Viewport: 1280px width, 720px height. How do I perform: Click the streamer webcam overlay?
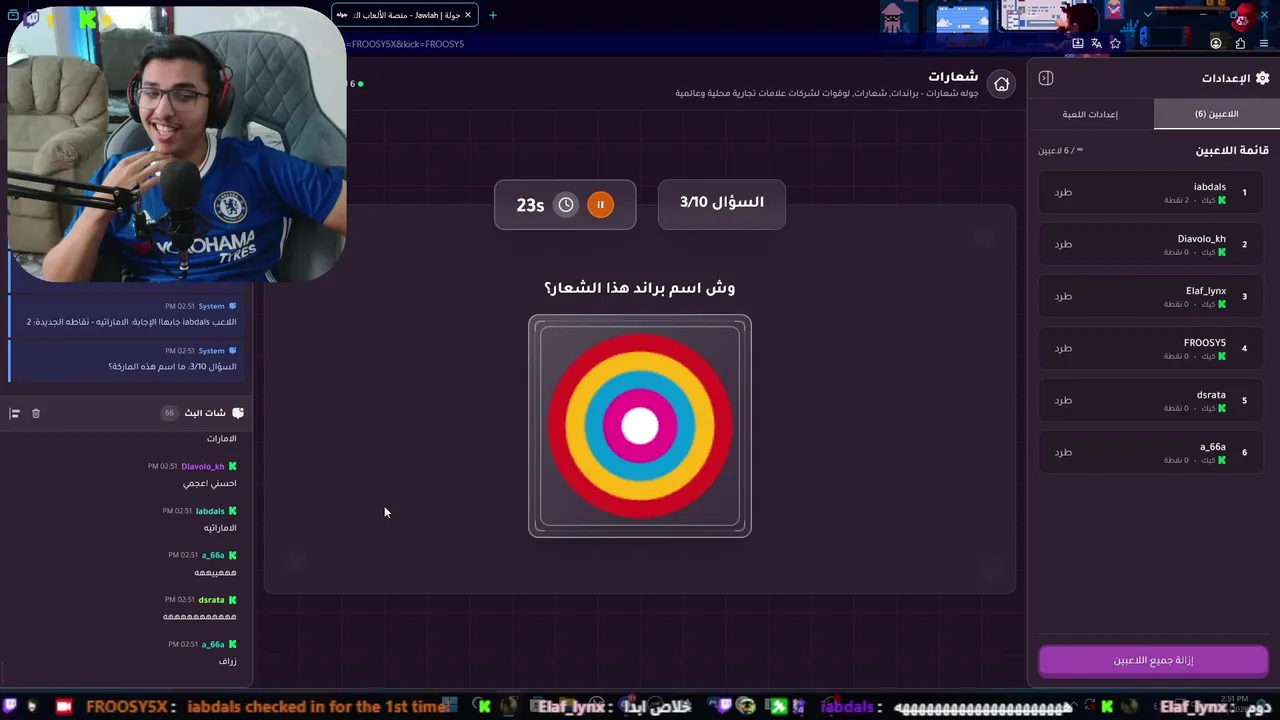coord(177,143)
